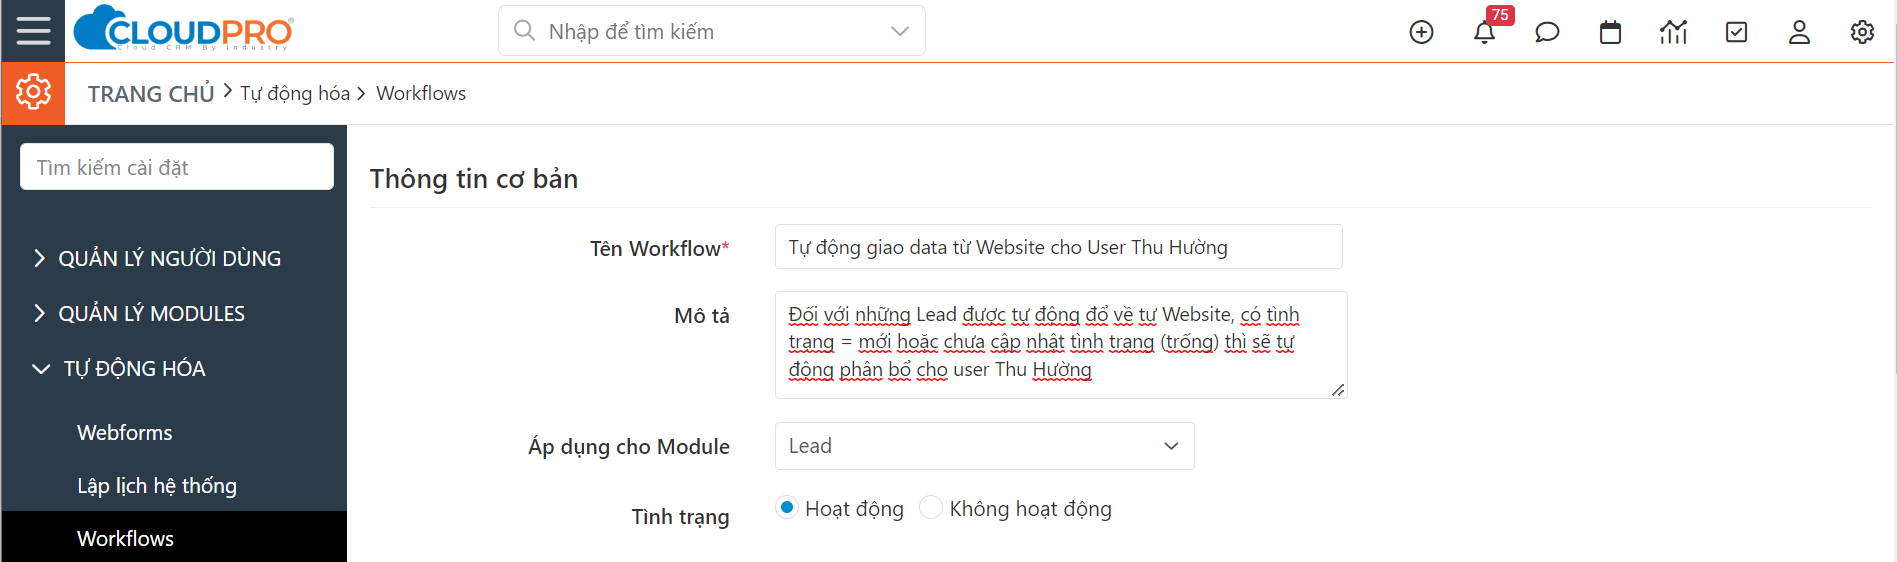This screenshot has height=562, width=1897.
Task: Expand the global search dropdown arrow
Action: (900, 31)
